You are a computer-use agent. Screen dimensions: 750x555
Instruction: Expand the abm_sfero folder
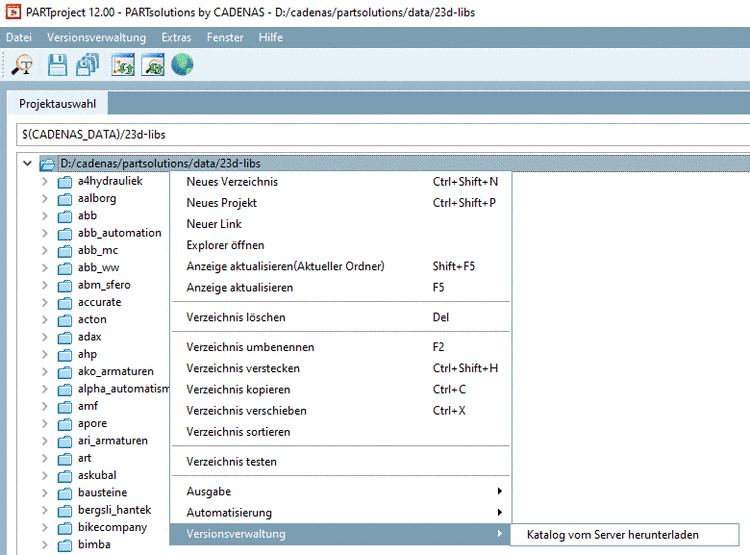pyautogui.click(x=44, y=285)
